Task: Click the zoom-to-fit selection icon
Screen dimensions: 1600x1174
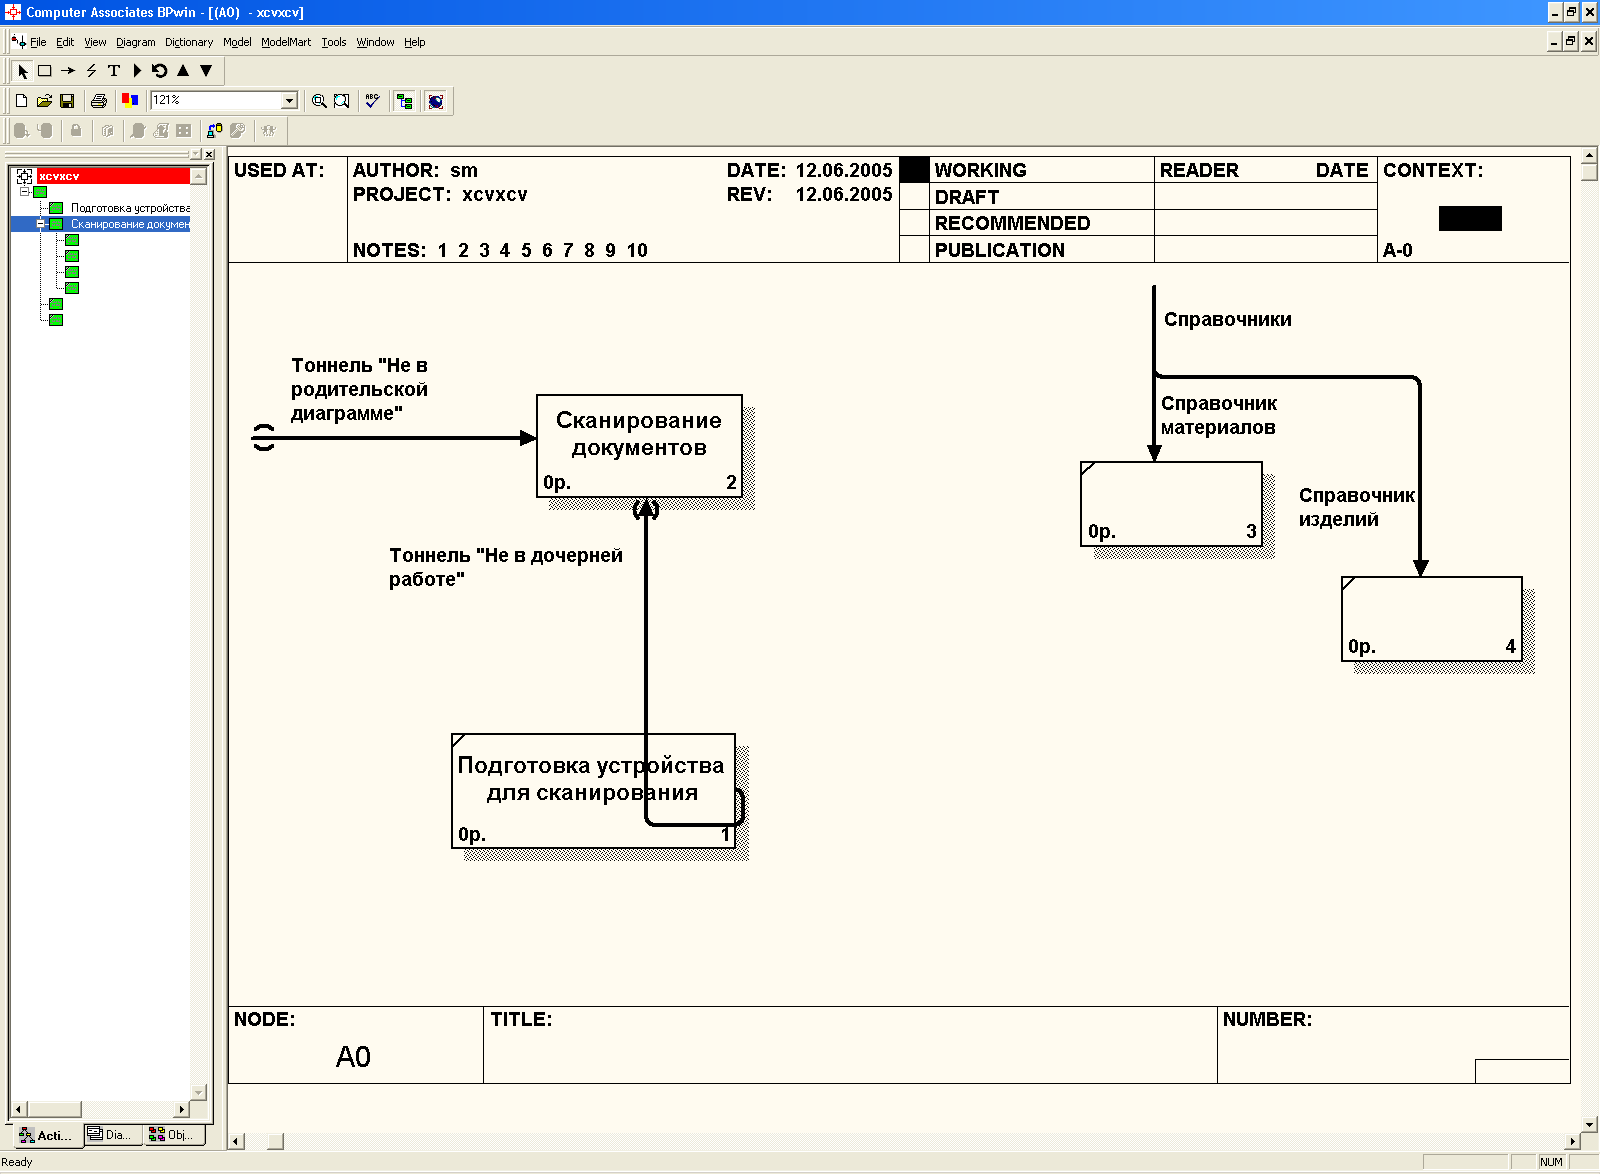Action: (342, 101)
